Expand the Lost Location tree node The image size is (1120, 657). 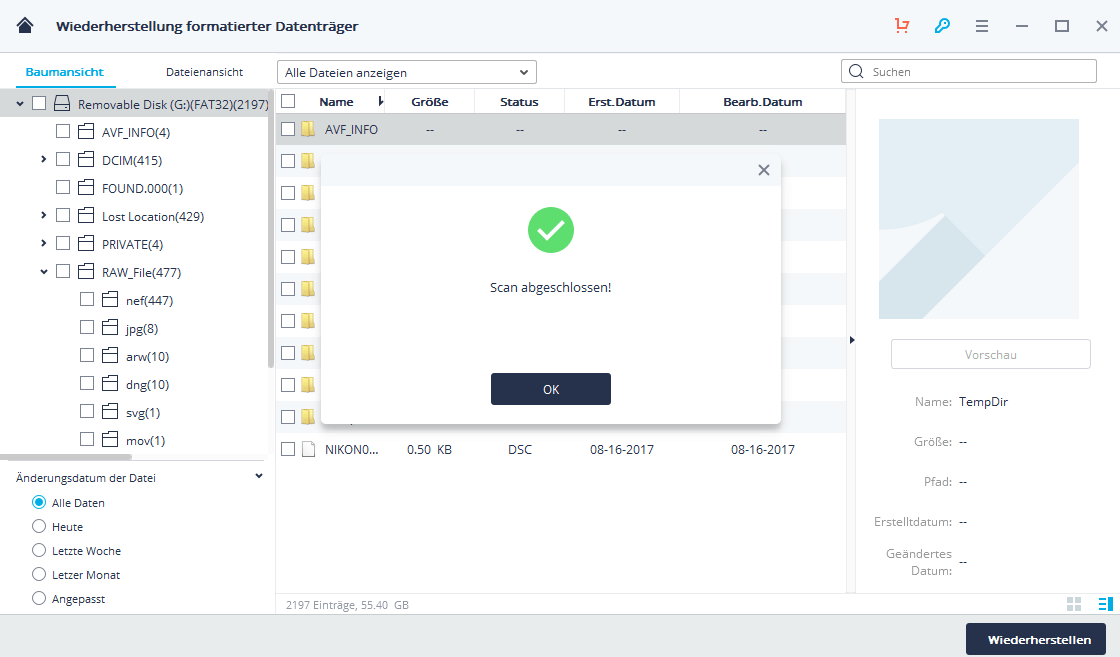point(44,216)
